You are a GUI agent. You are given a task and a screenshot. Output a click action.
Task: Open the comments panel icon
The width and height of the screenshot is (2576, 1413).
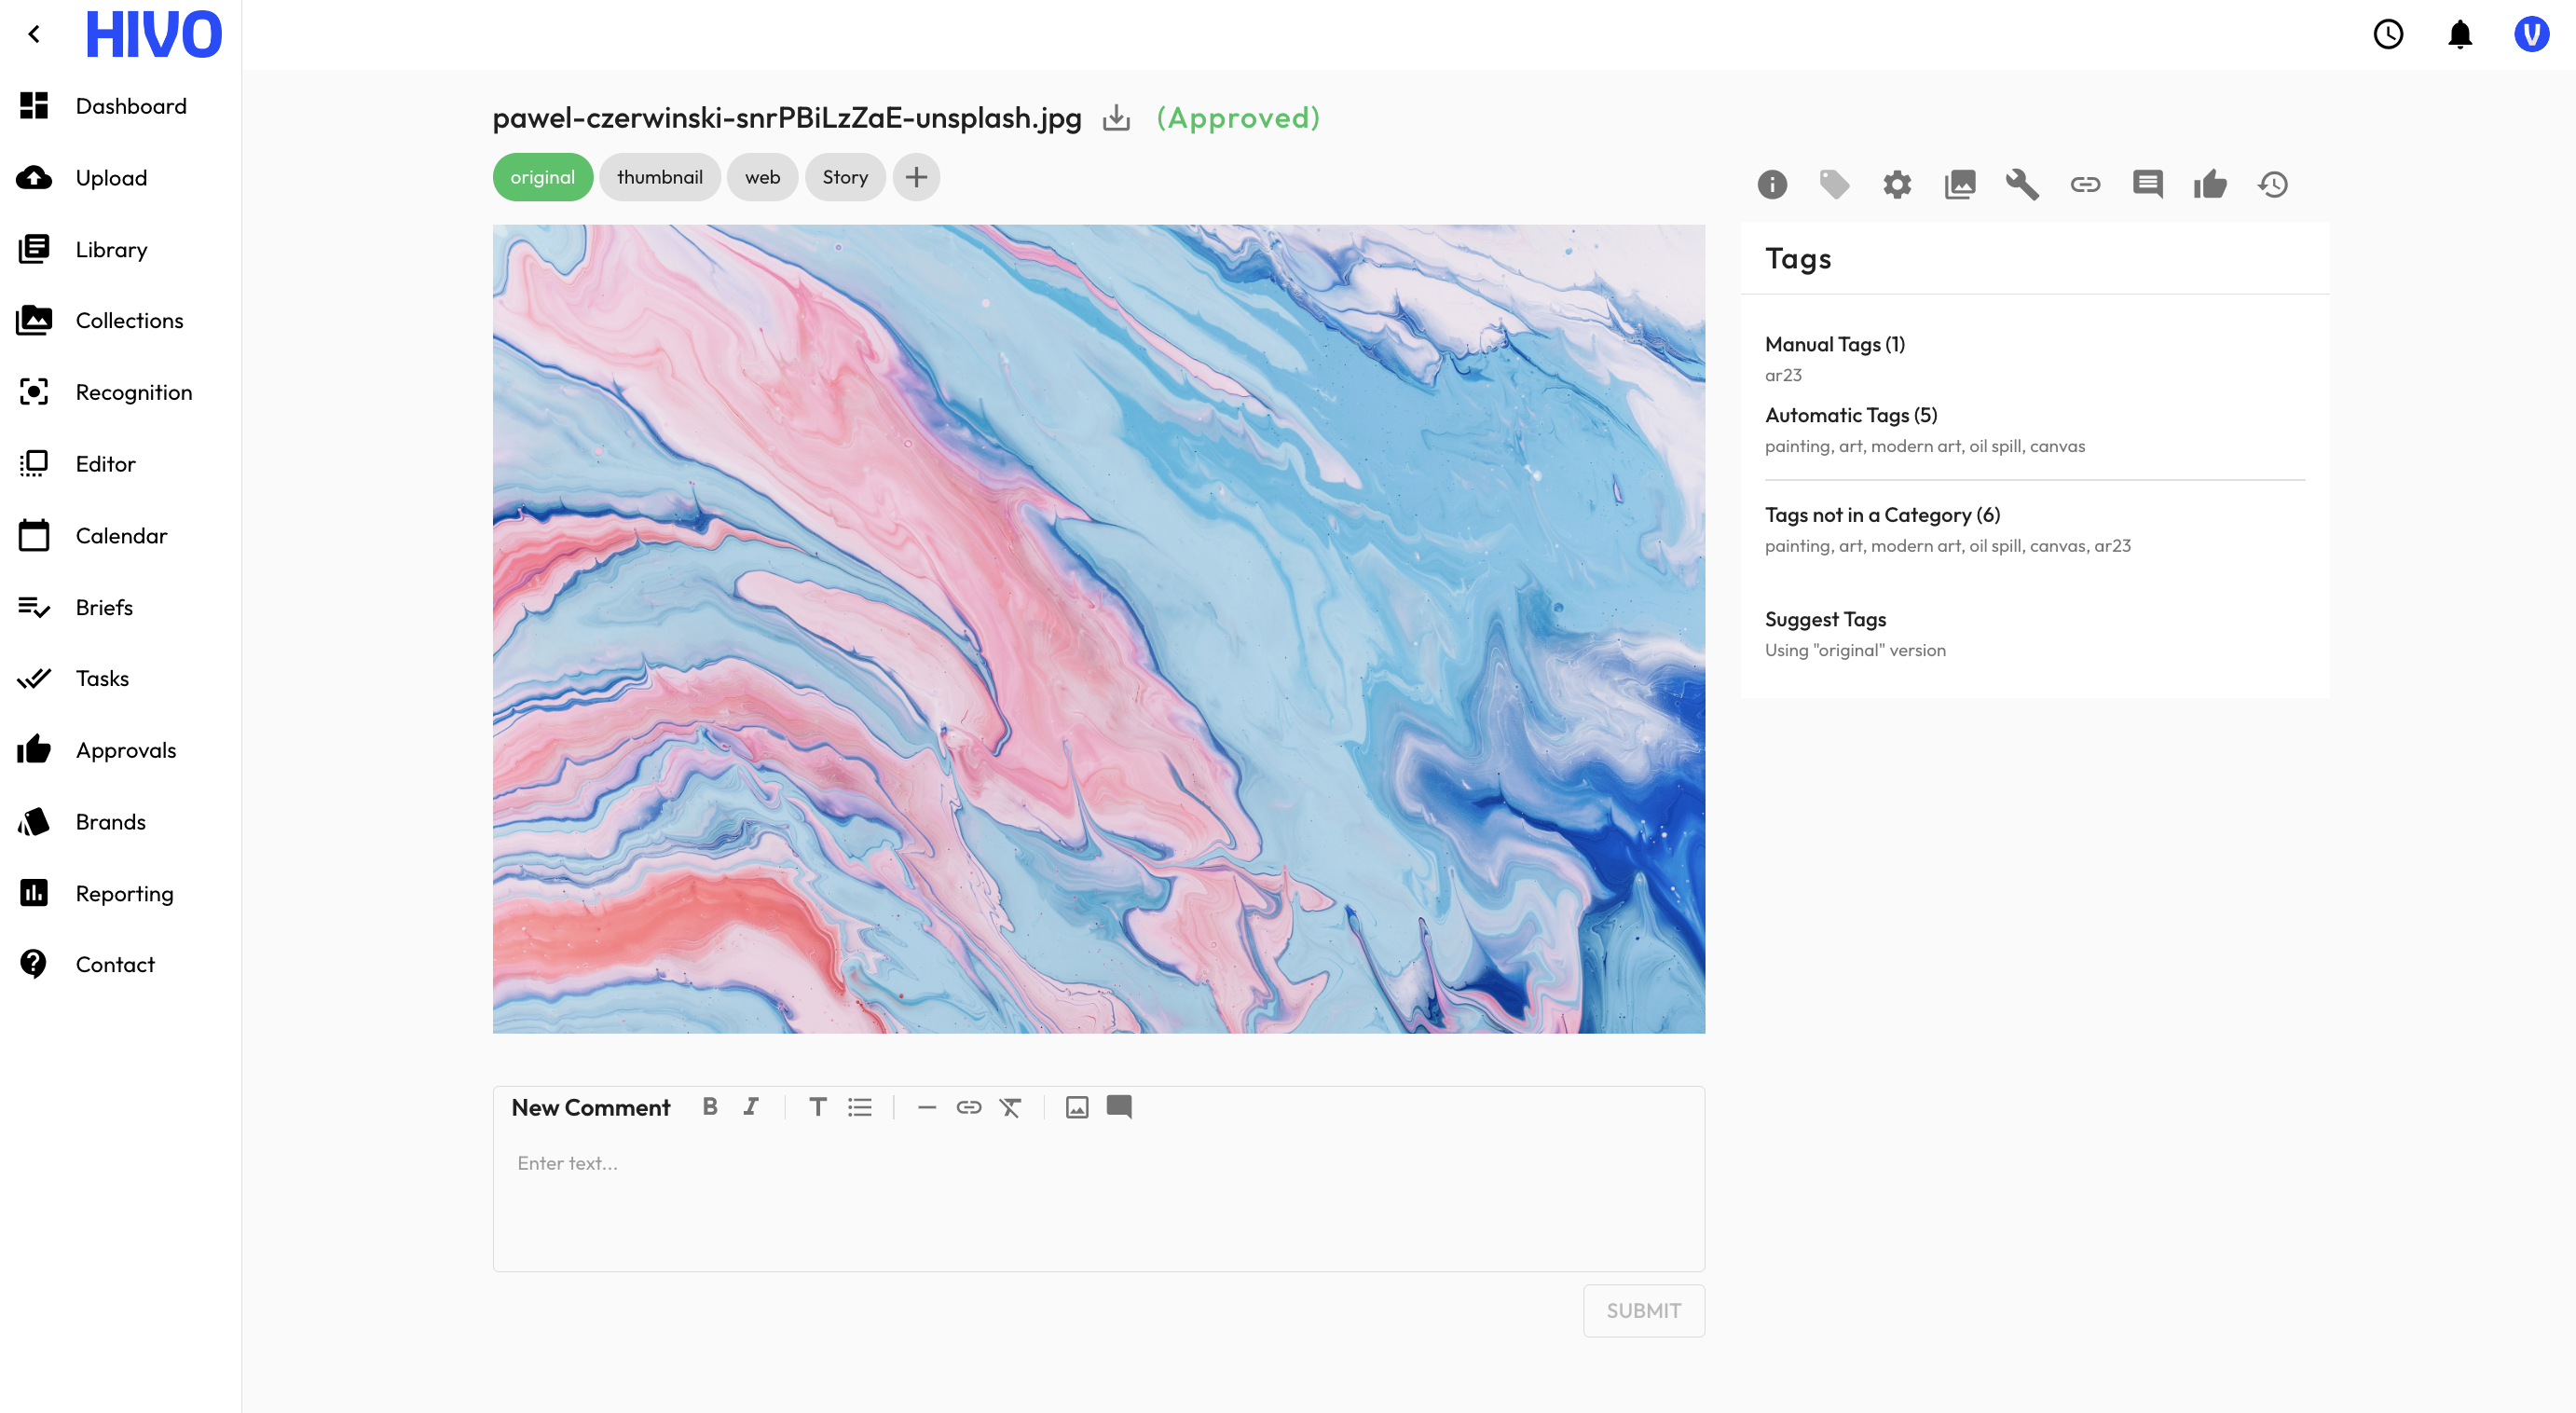tap(2147, 184)
